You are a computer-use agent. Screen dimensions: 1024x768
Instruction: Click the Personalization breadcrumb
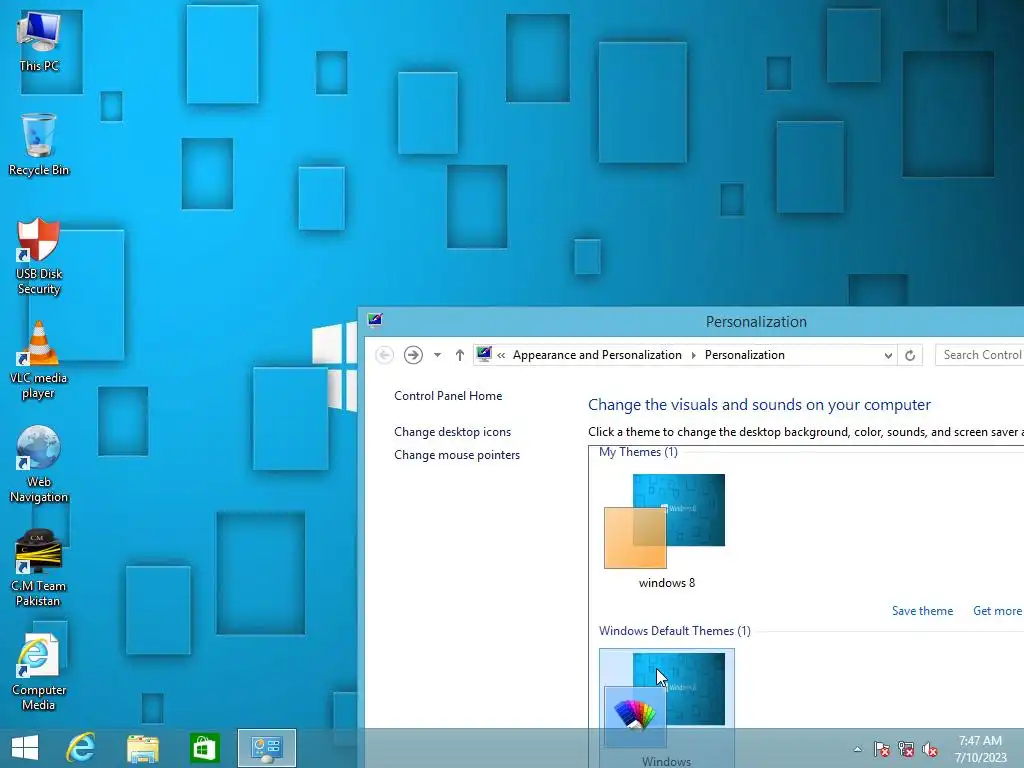[744, 355]
